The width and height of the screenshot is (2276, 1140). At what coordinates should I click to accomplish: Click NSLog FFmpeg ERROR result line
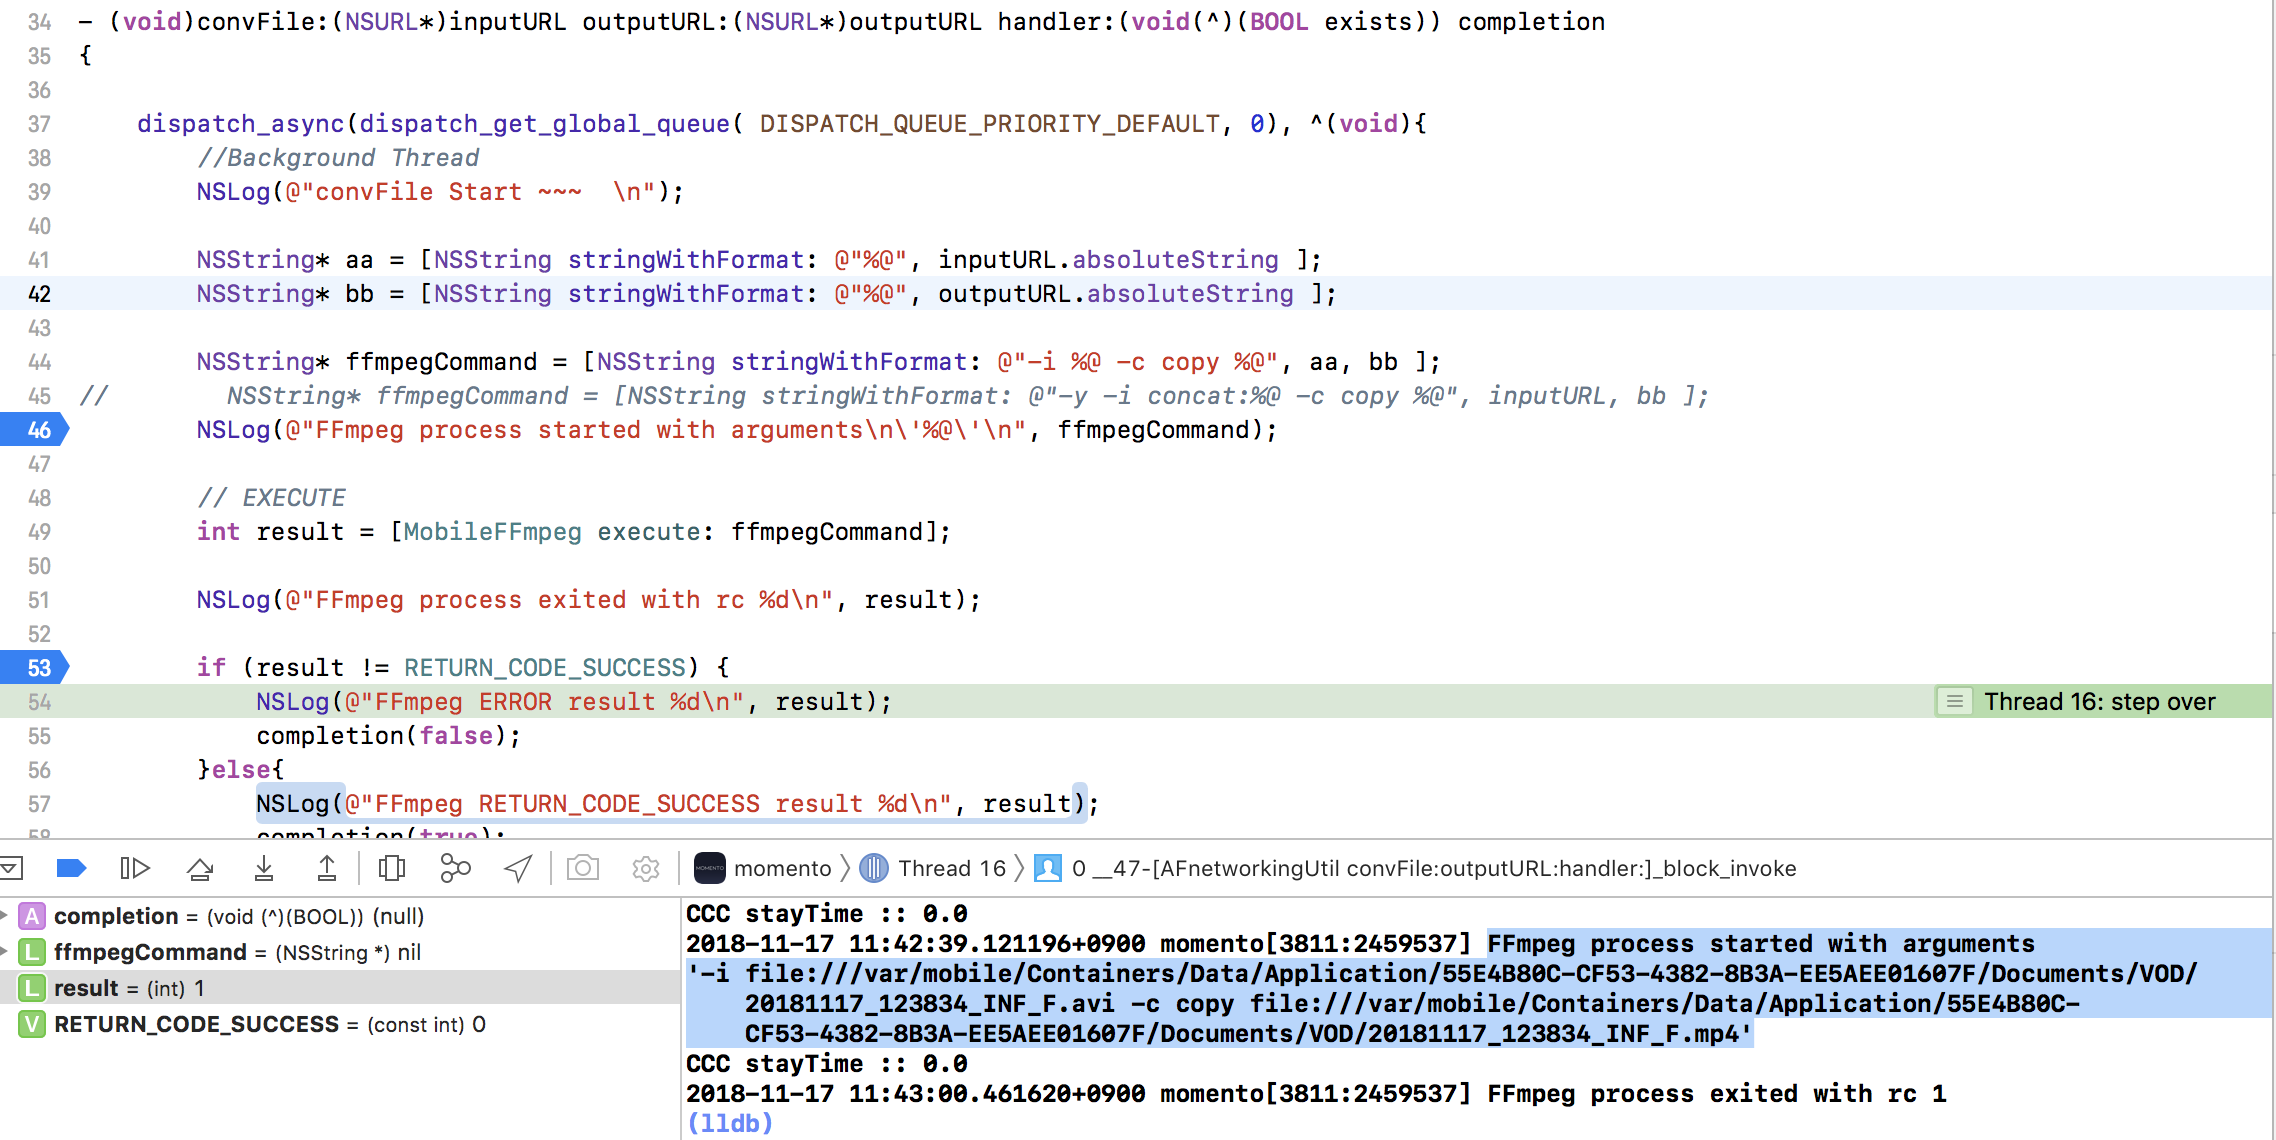pyautogui.click(x=574, y=702)
